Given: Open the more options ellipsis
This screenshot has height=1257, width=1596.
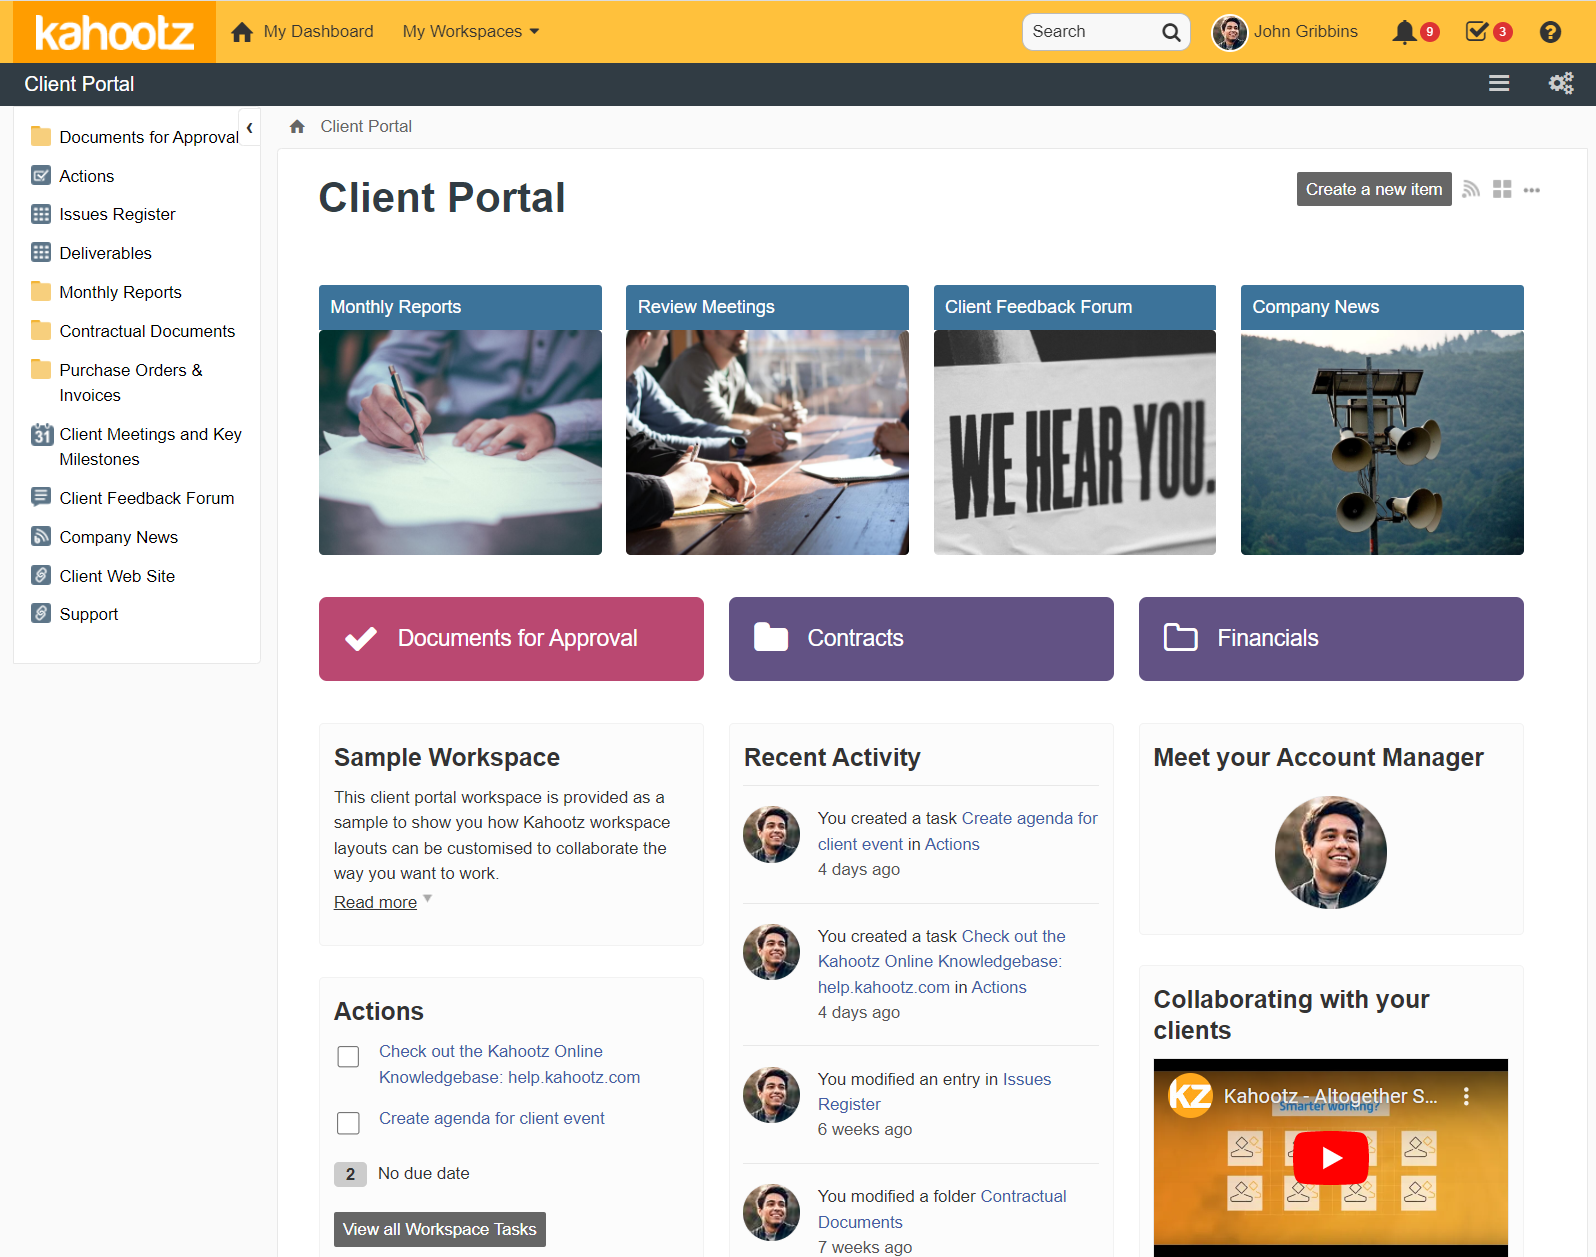Looking at the screenshot, I should (1532, 190).
